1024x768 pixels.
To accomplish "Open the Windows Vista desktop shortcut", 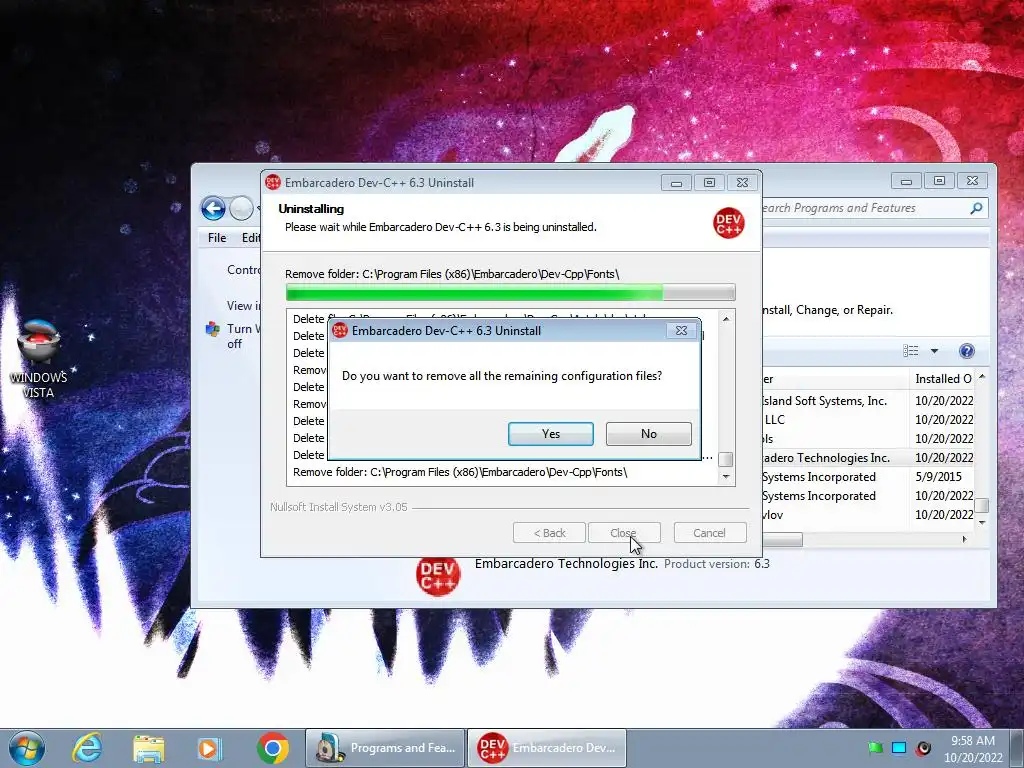I will (39, 358).
